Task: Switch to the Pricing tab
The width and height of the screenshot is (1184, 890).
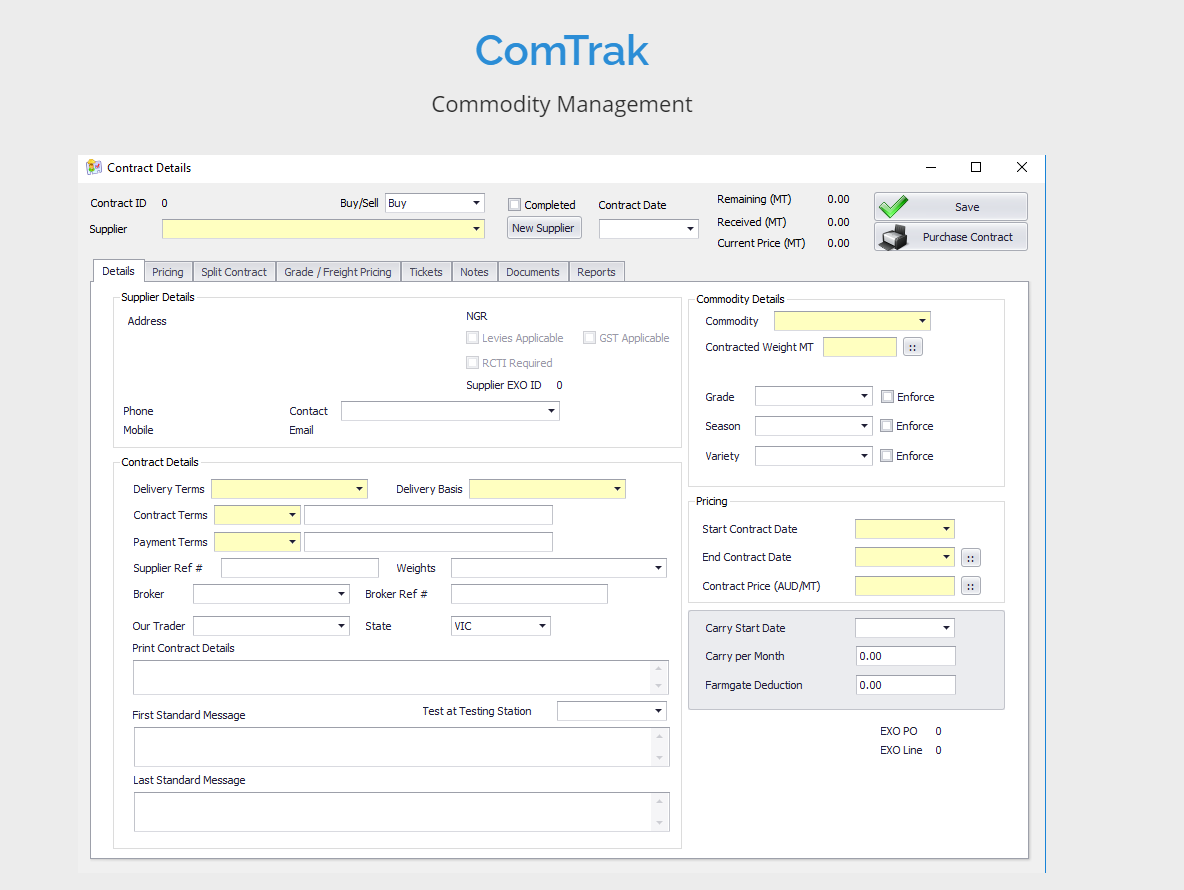Action: 168,272
